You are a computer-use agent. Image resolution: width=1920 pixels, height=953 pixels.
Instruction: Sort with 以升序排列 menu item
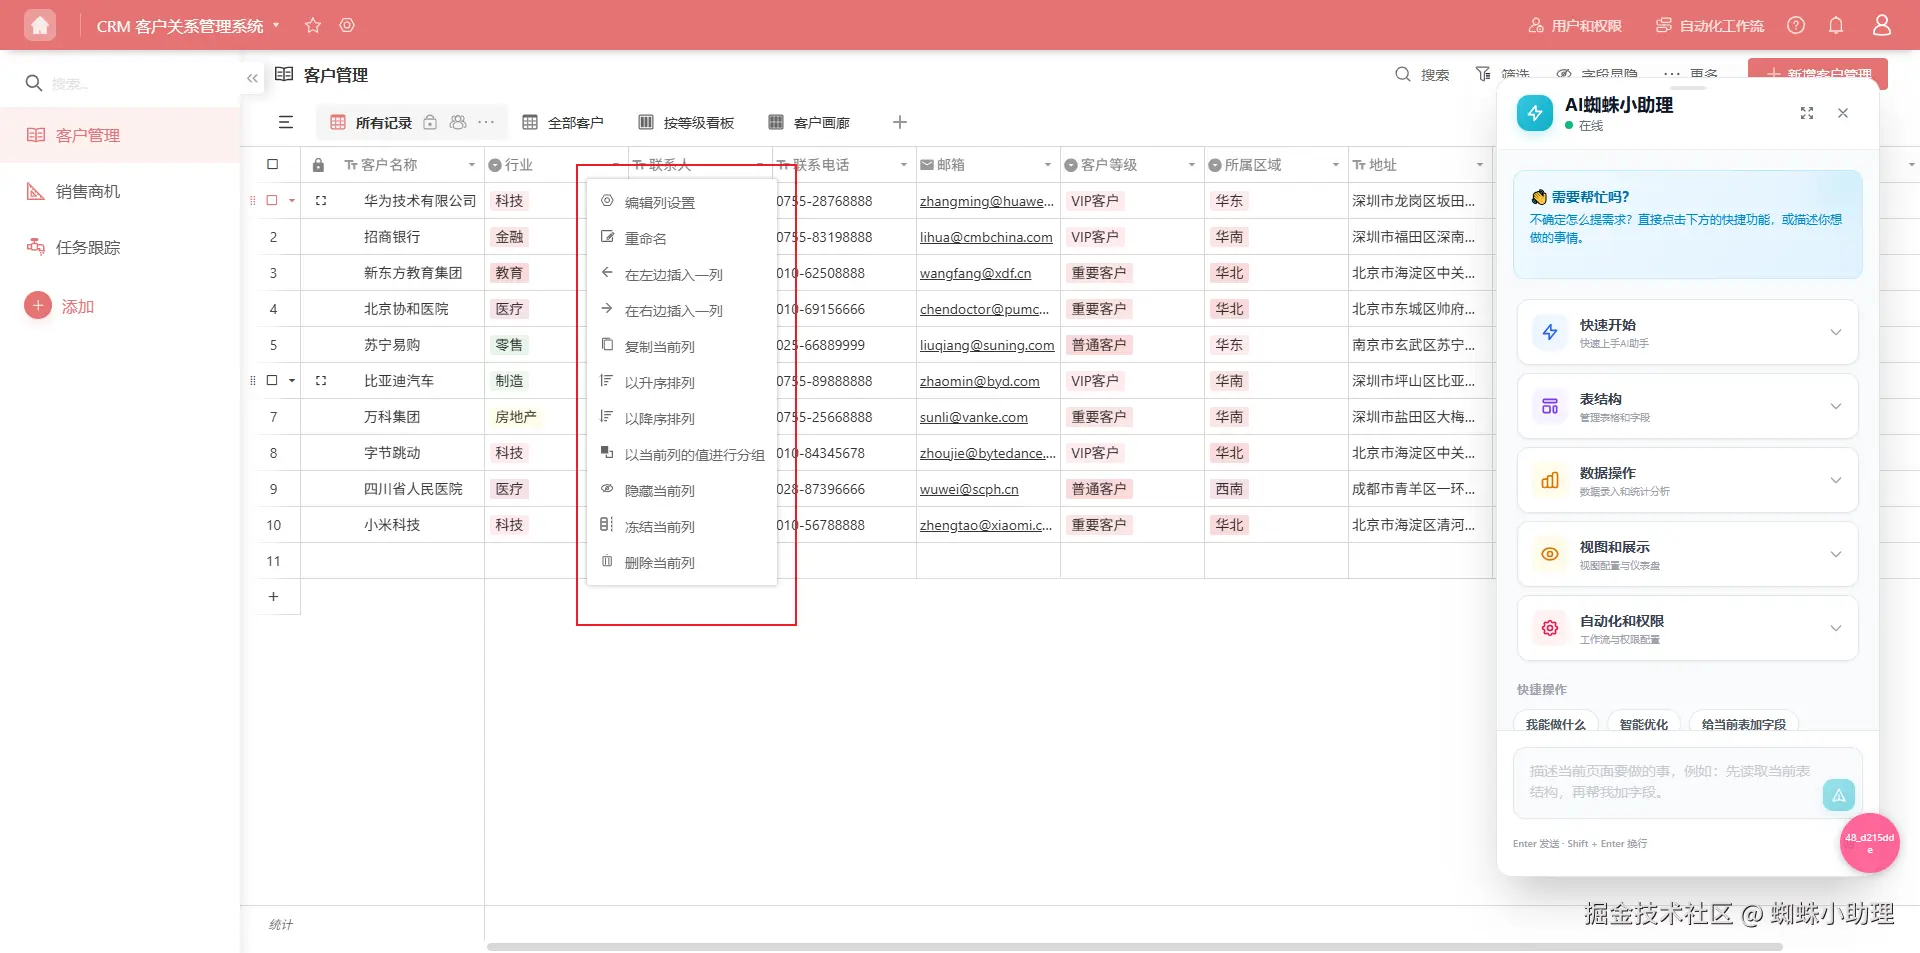(x=682, y=382)
